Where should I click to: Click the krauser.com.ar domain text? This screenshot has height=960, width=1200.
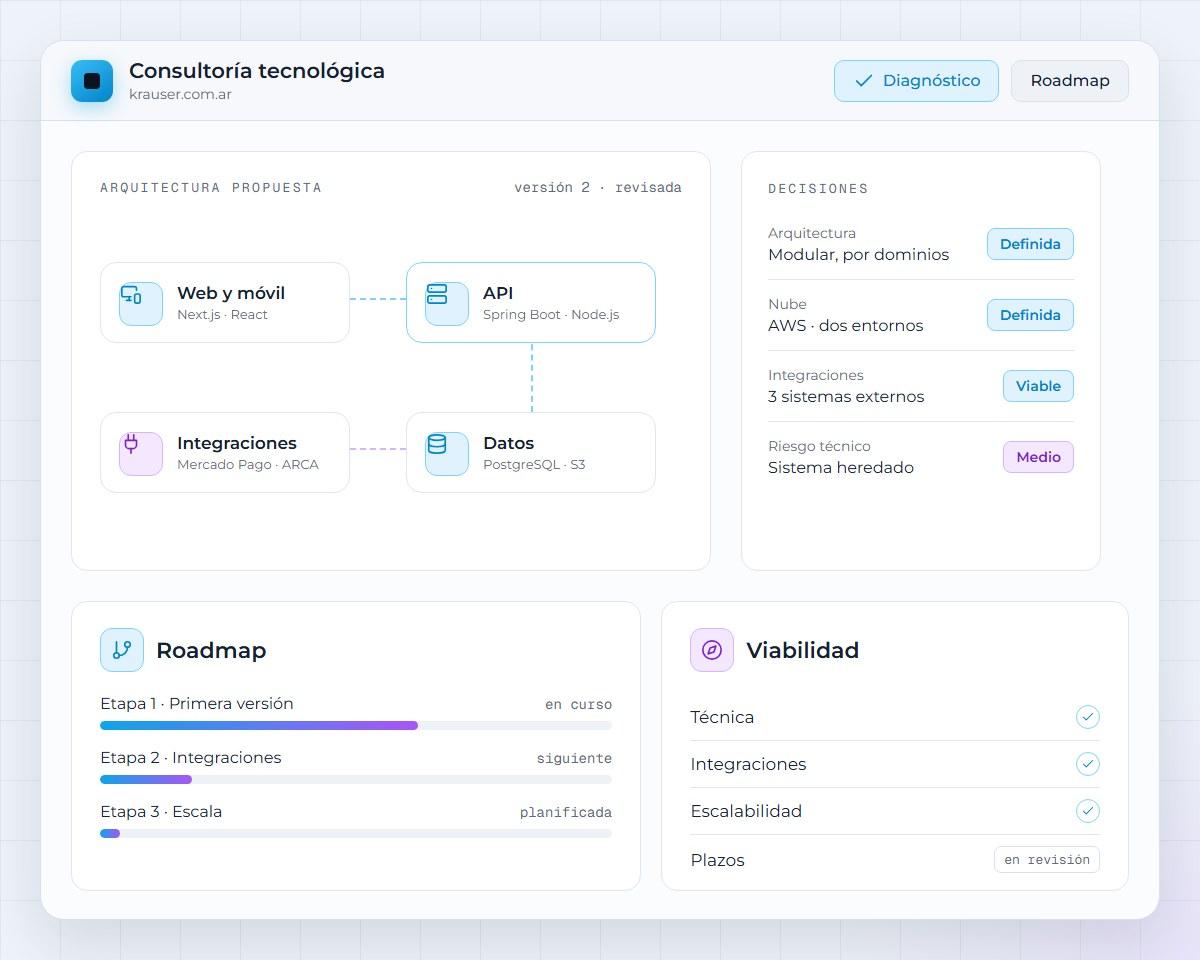[x=181, y=95]
